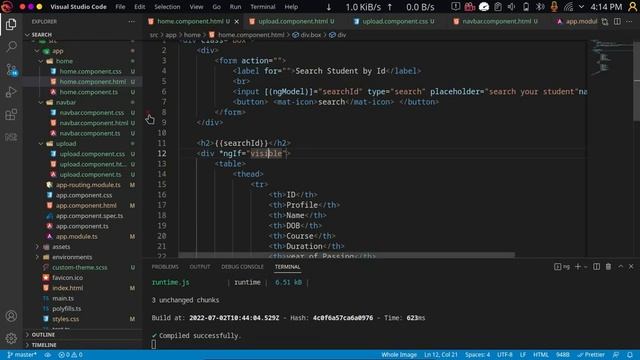
Task: Open the Run menu
Action: pyautogui.click(x=236, y=7)
